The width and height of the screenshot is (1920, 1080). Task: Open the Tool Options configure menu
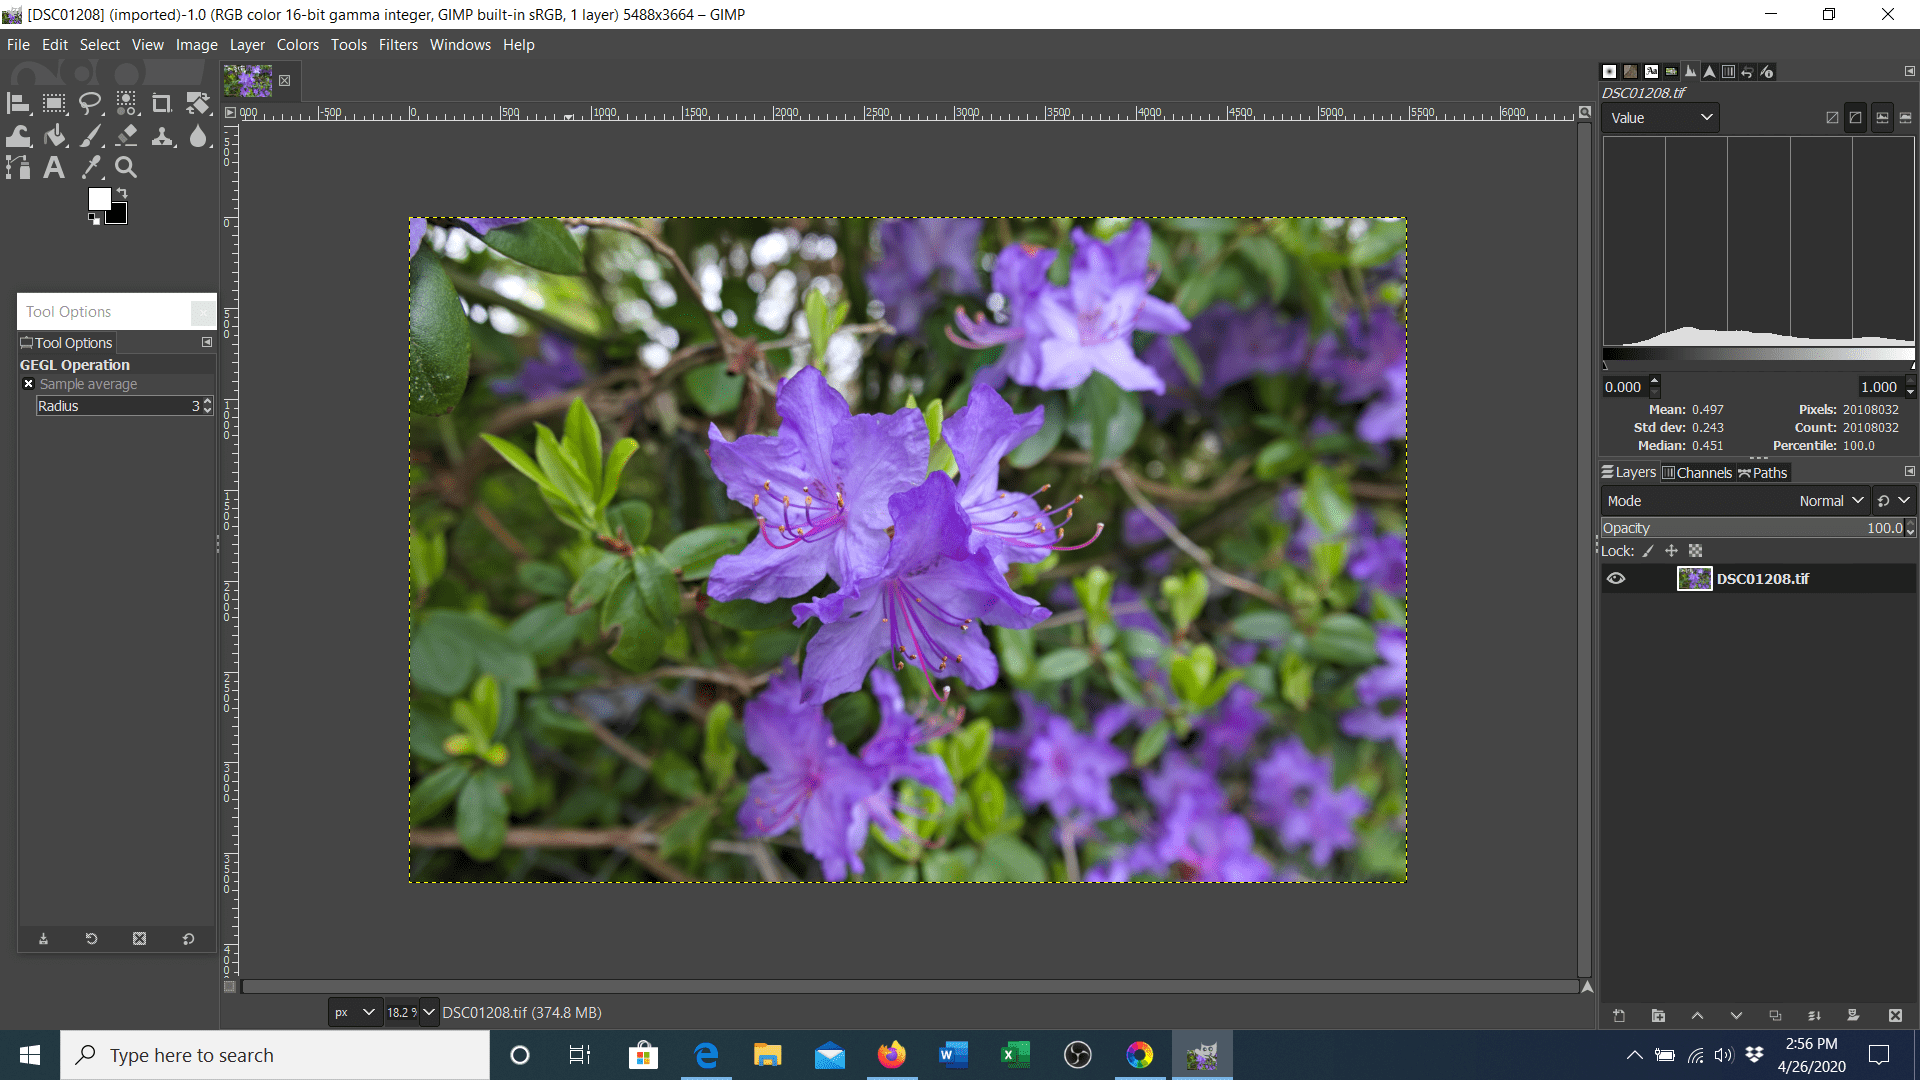tap(207, 342)
